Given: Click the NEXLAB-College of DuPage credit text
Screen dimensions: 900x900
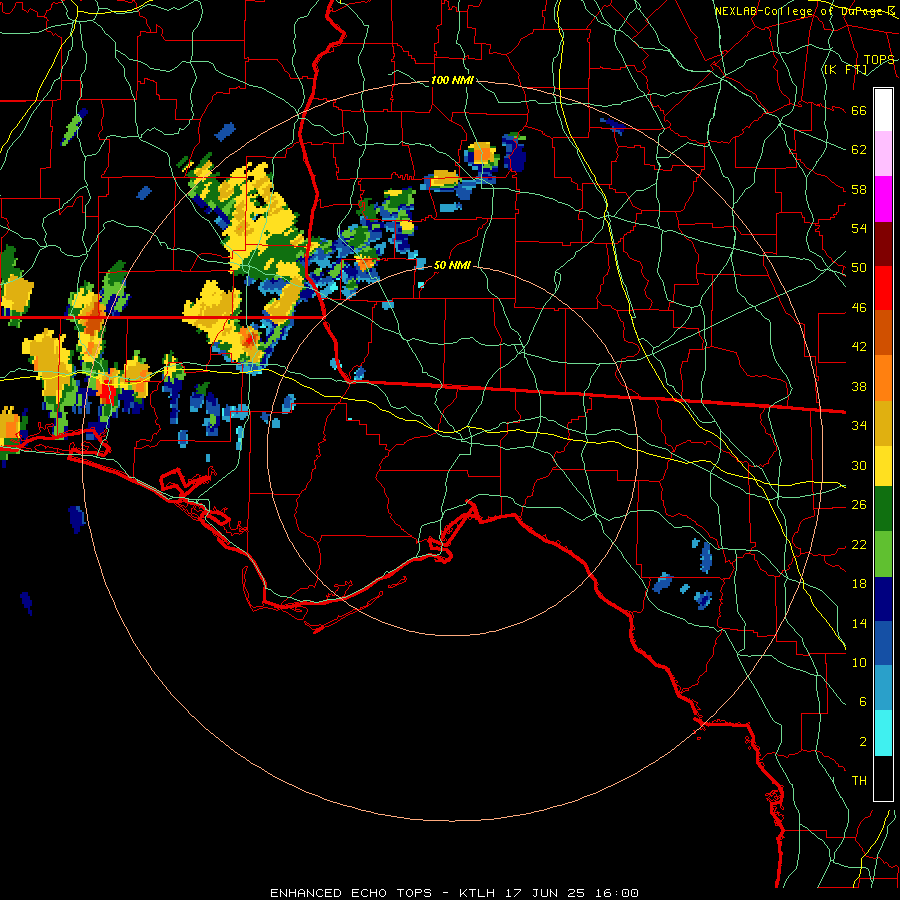Looking at the screenshot, I should pyautogui.click(x=805, y=11).
